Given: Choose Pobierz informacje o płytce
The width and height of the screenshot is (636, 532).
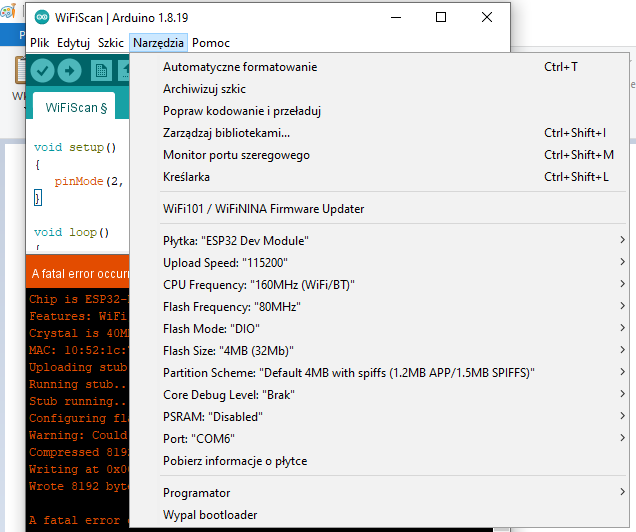Looking at the screenshot, I should pos(379,461).
